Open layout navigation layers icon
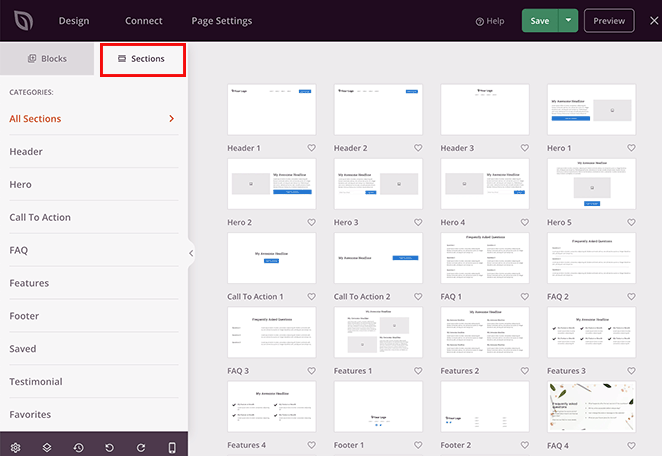 (47, 447)
